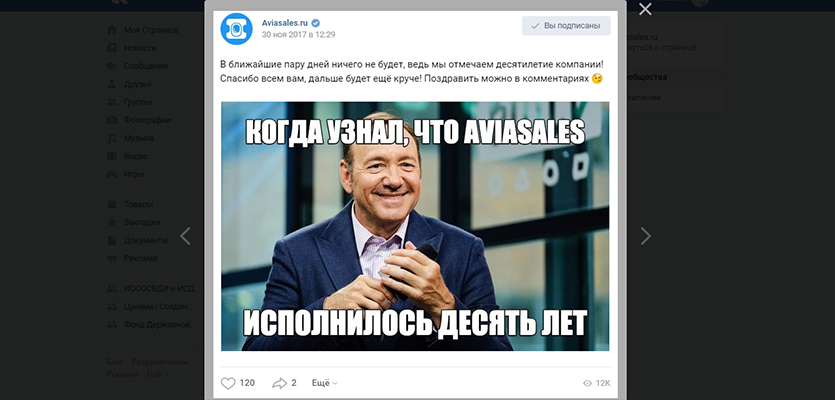Go to previous photo with left chevron
The image size is (835, 400).
(x=185, y=236)
